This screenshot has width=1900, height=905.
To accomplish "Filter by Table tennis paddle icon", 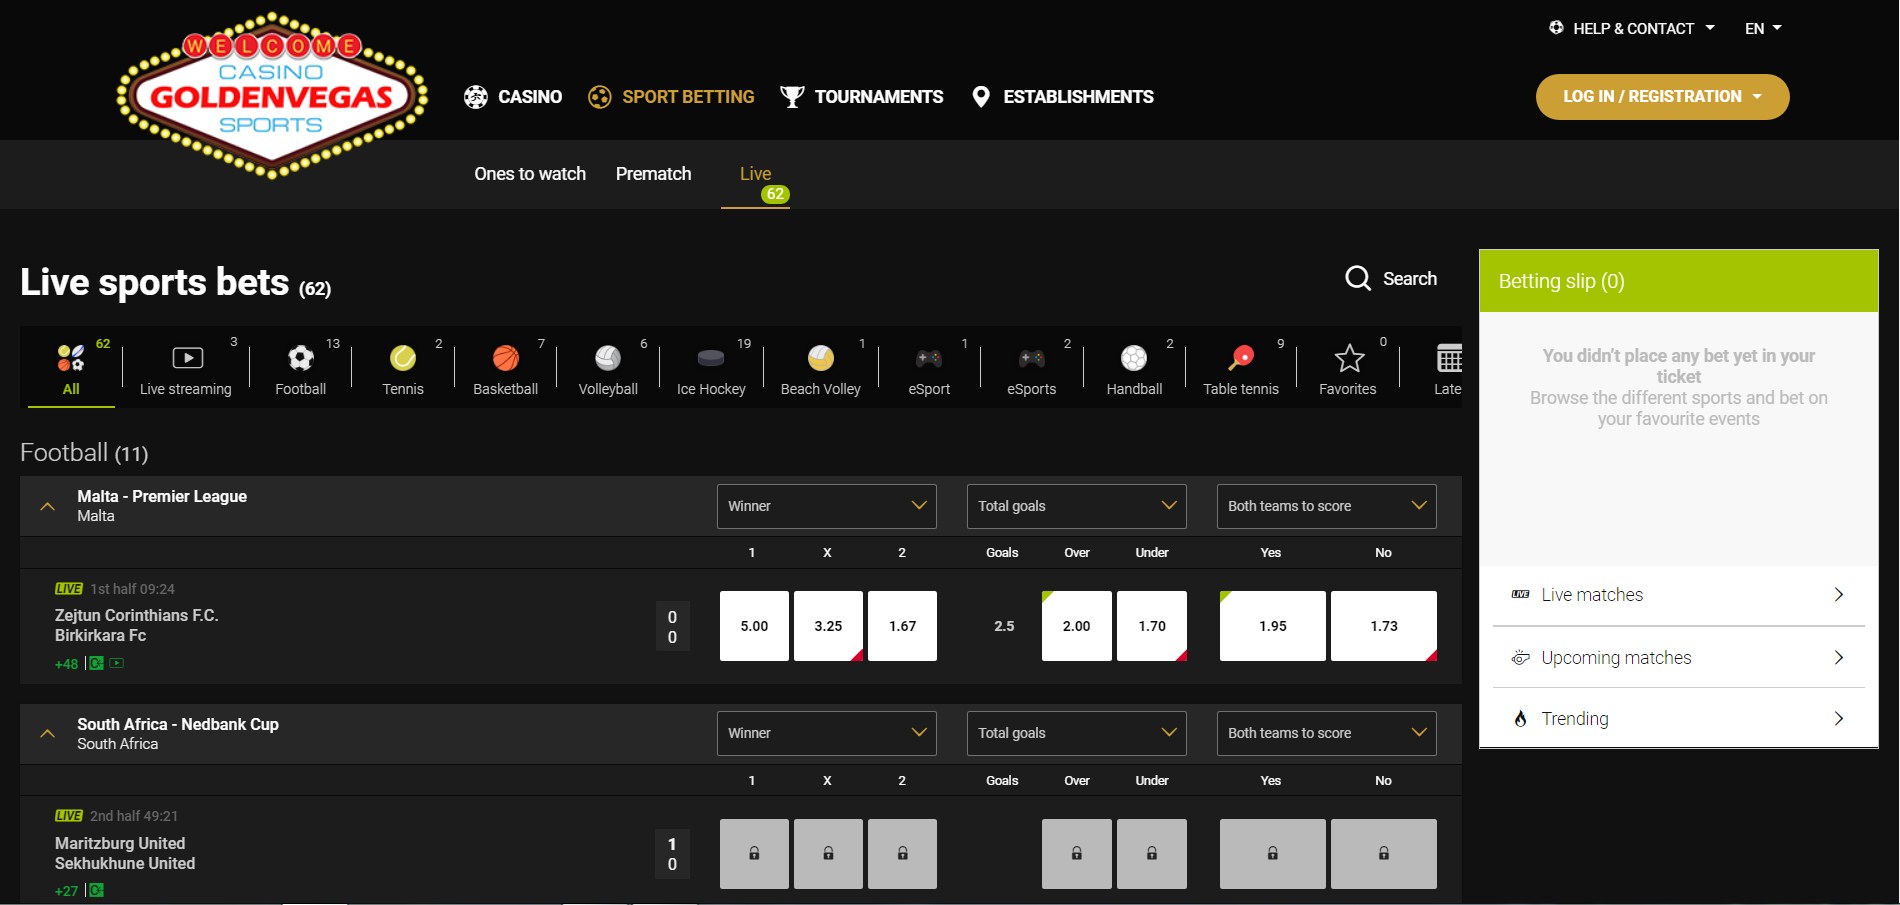I will coord(1241,357).
